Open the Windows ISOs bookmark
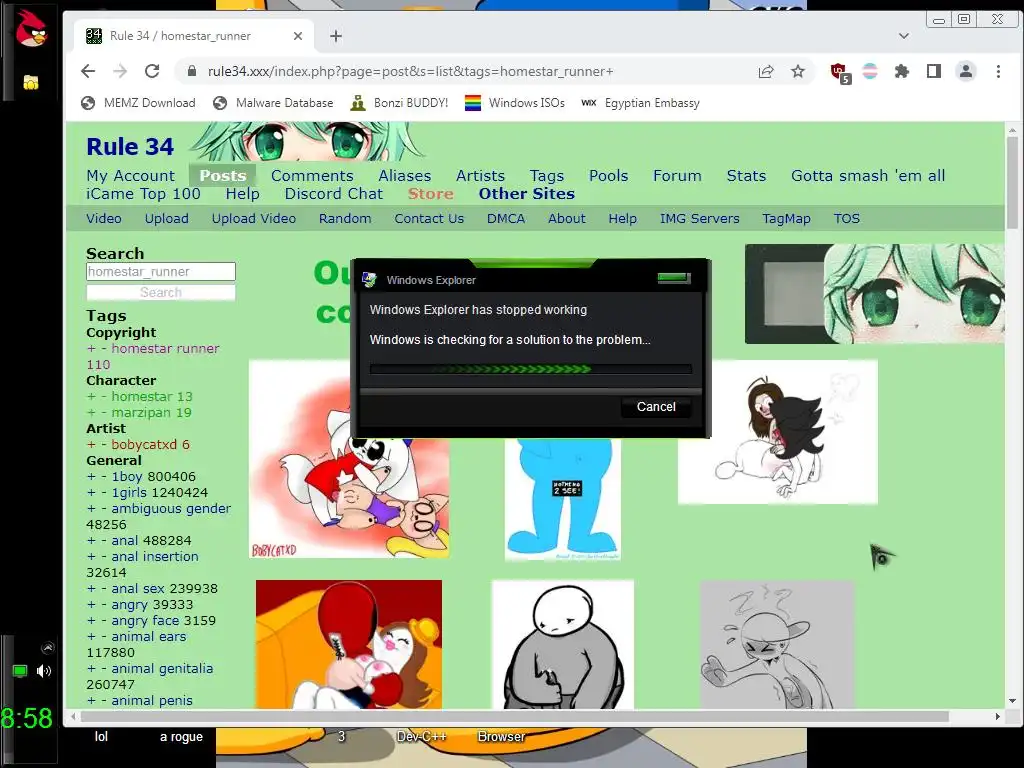The height and width of the screenshot is (768, 1024). coord(515,103)
